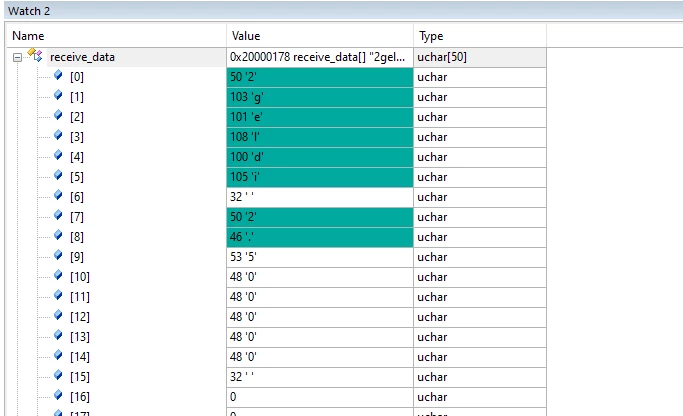Select array index [6] row name
This screenshot has width=683, height=416.
click(x=77, y=197)
